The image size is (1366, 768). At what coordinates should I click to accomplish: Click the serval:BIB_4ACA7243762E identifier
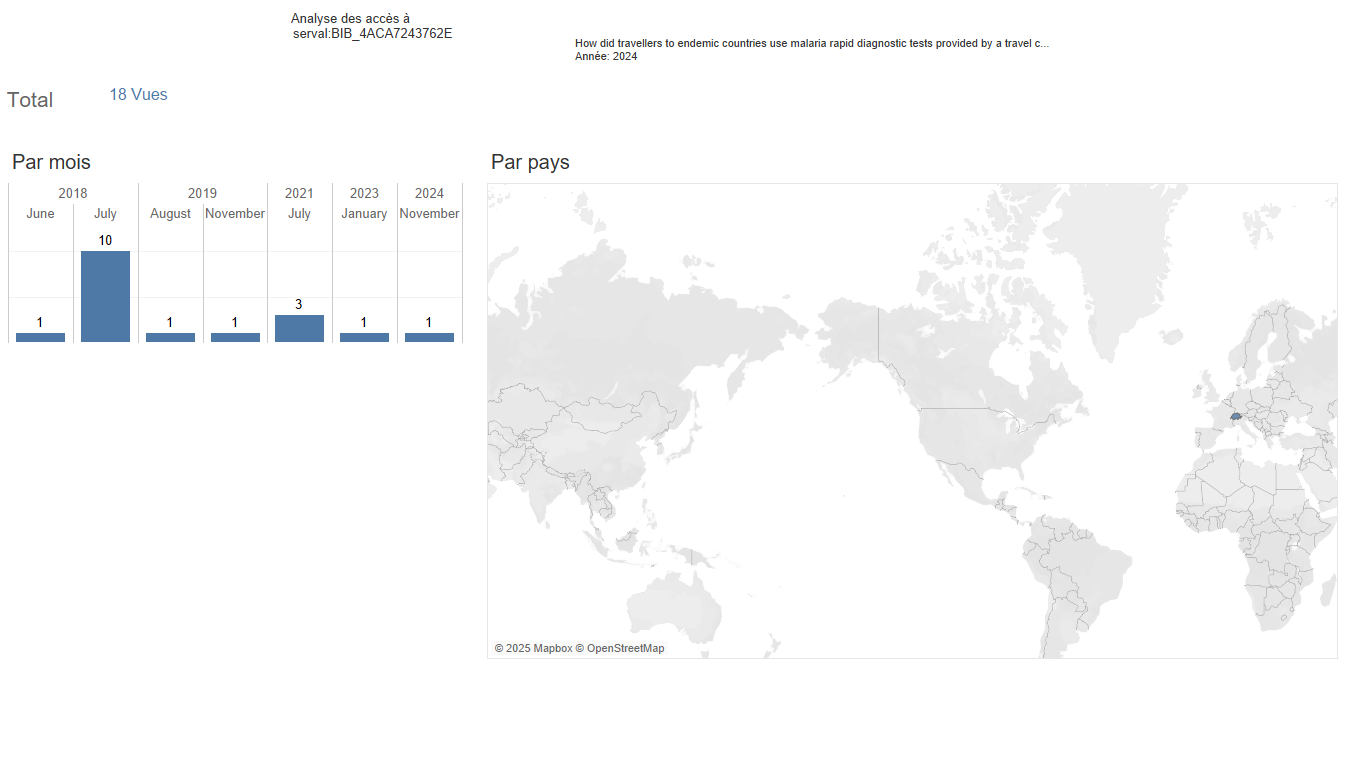point(372,34)
